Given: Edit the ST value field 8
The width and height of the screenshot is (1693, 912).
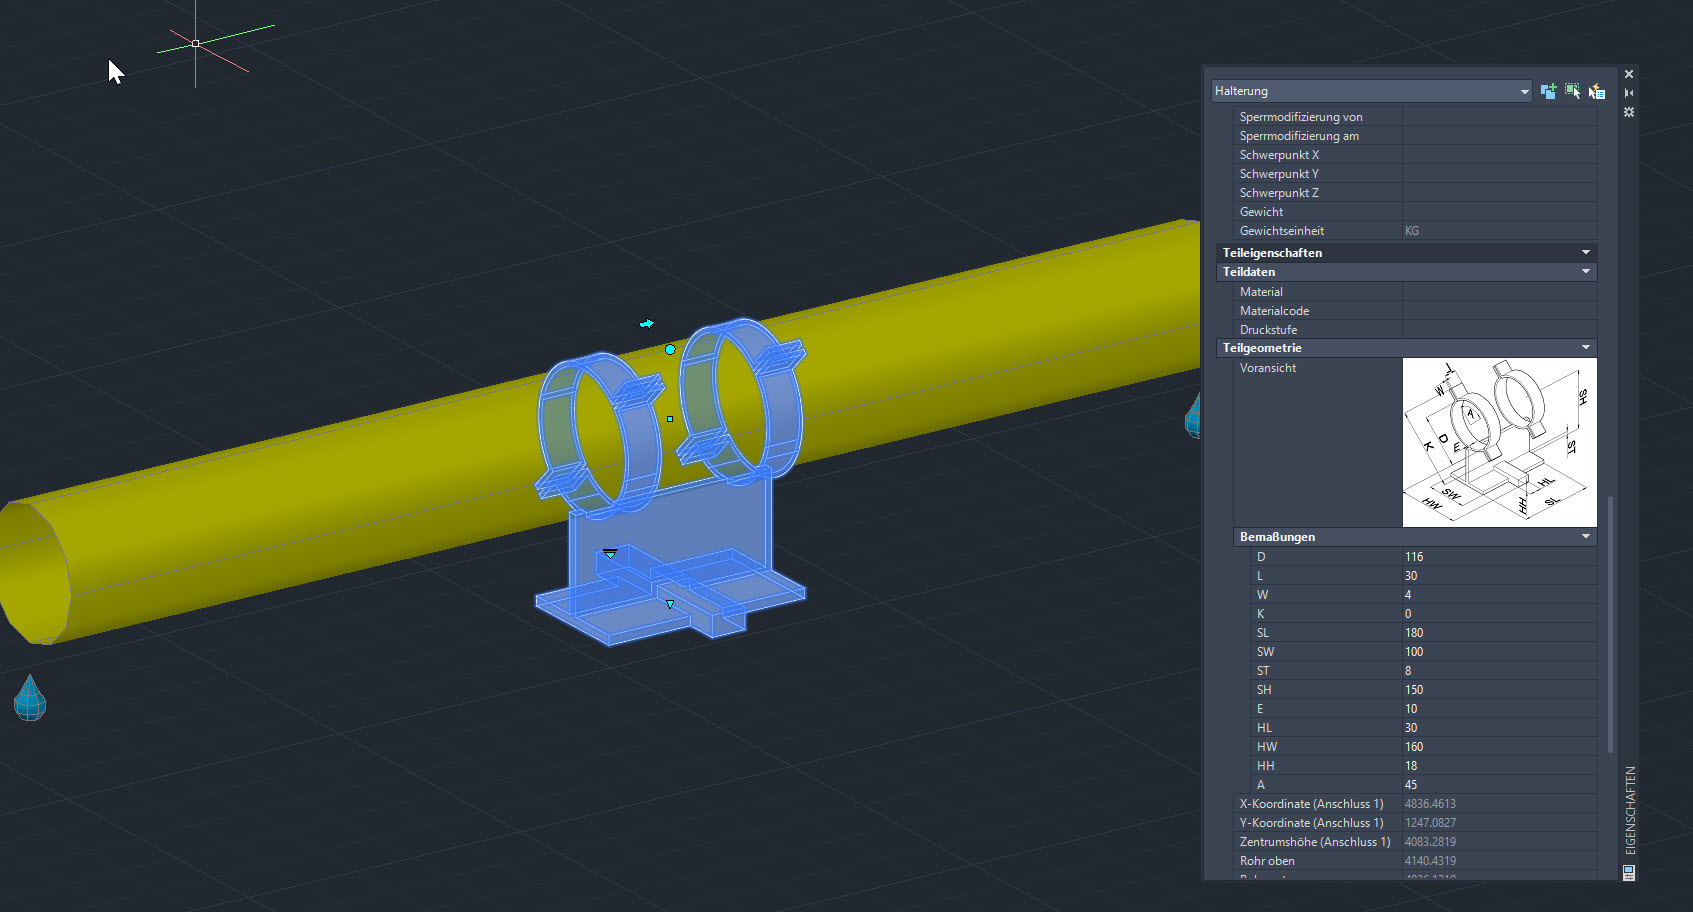Looking at the screenshot, I should pyautogui.click(x=1499, y=671).
